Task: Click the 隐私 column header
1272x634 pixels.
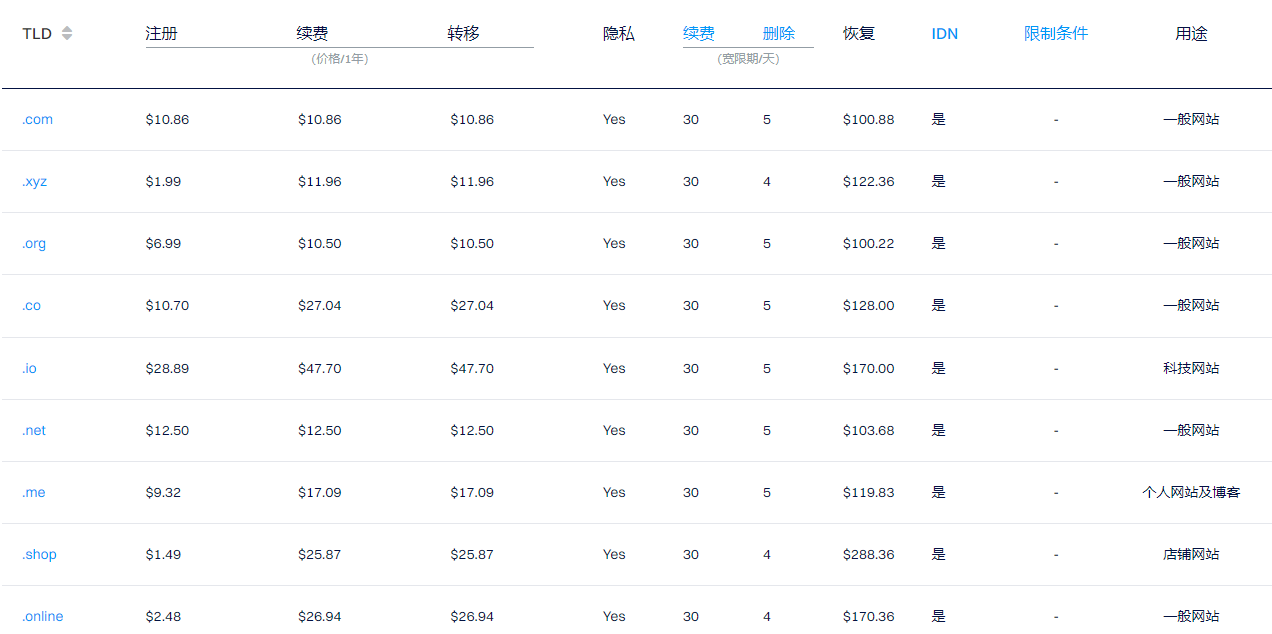Action: tap(618, 34)
